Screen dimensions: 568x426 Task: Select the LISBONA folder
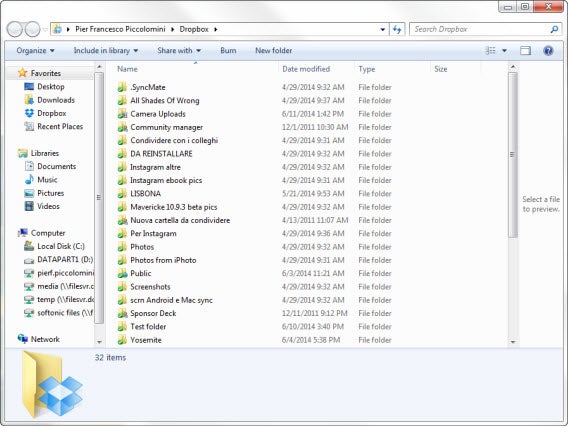146,194
